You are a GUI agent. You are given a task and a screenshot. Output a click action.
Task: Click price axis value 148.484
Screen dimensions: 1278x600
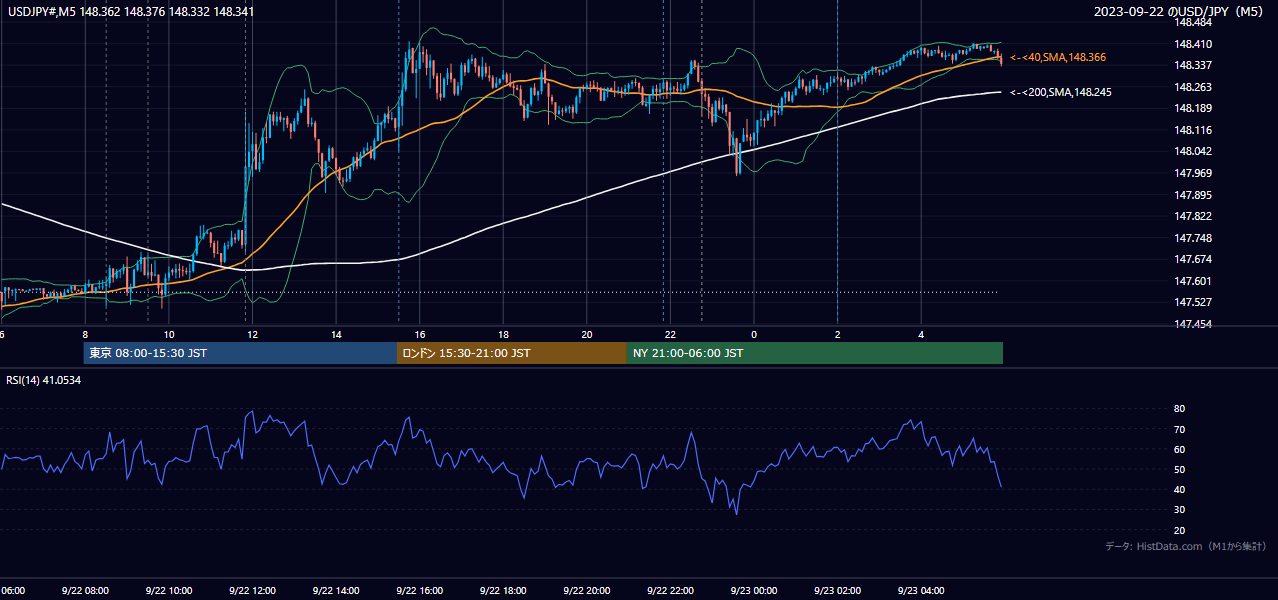[1194, 23]
